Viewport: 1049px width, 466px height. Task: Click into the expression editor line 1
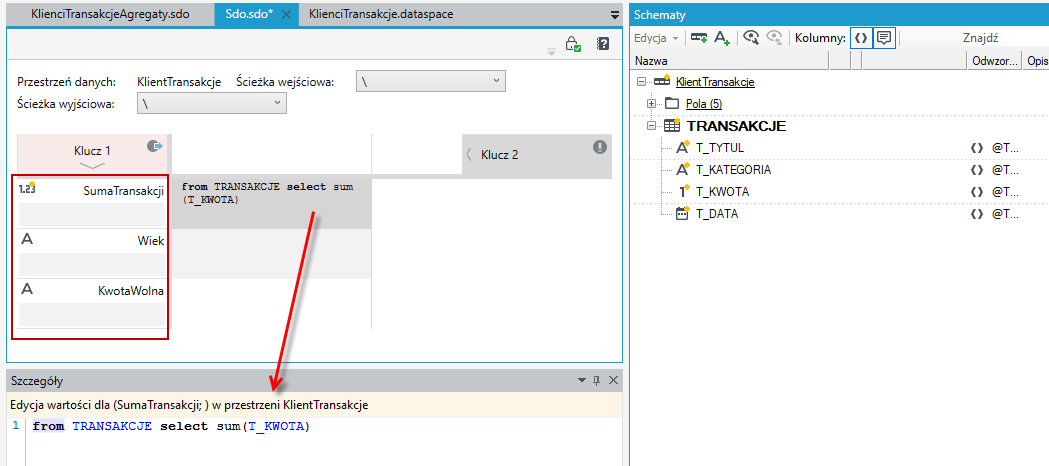point(171,427)
